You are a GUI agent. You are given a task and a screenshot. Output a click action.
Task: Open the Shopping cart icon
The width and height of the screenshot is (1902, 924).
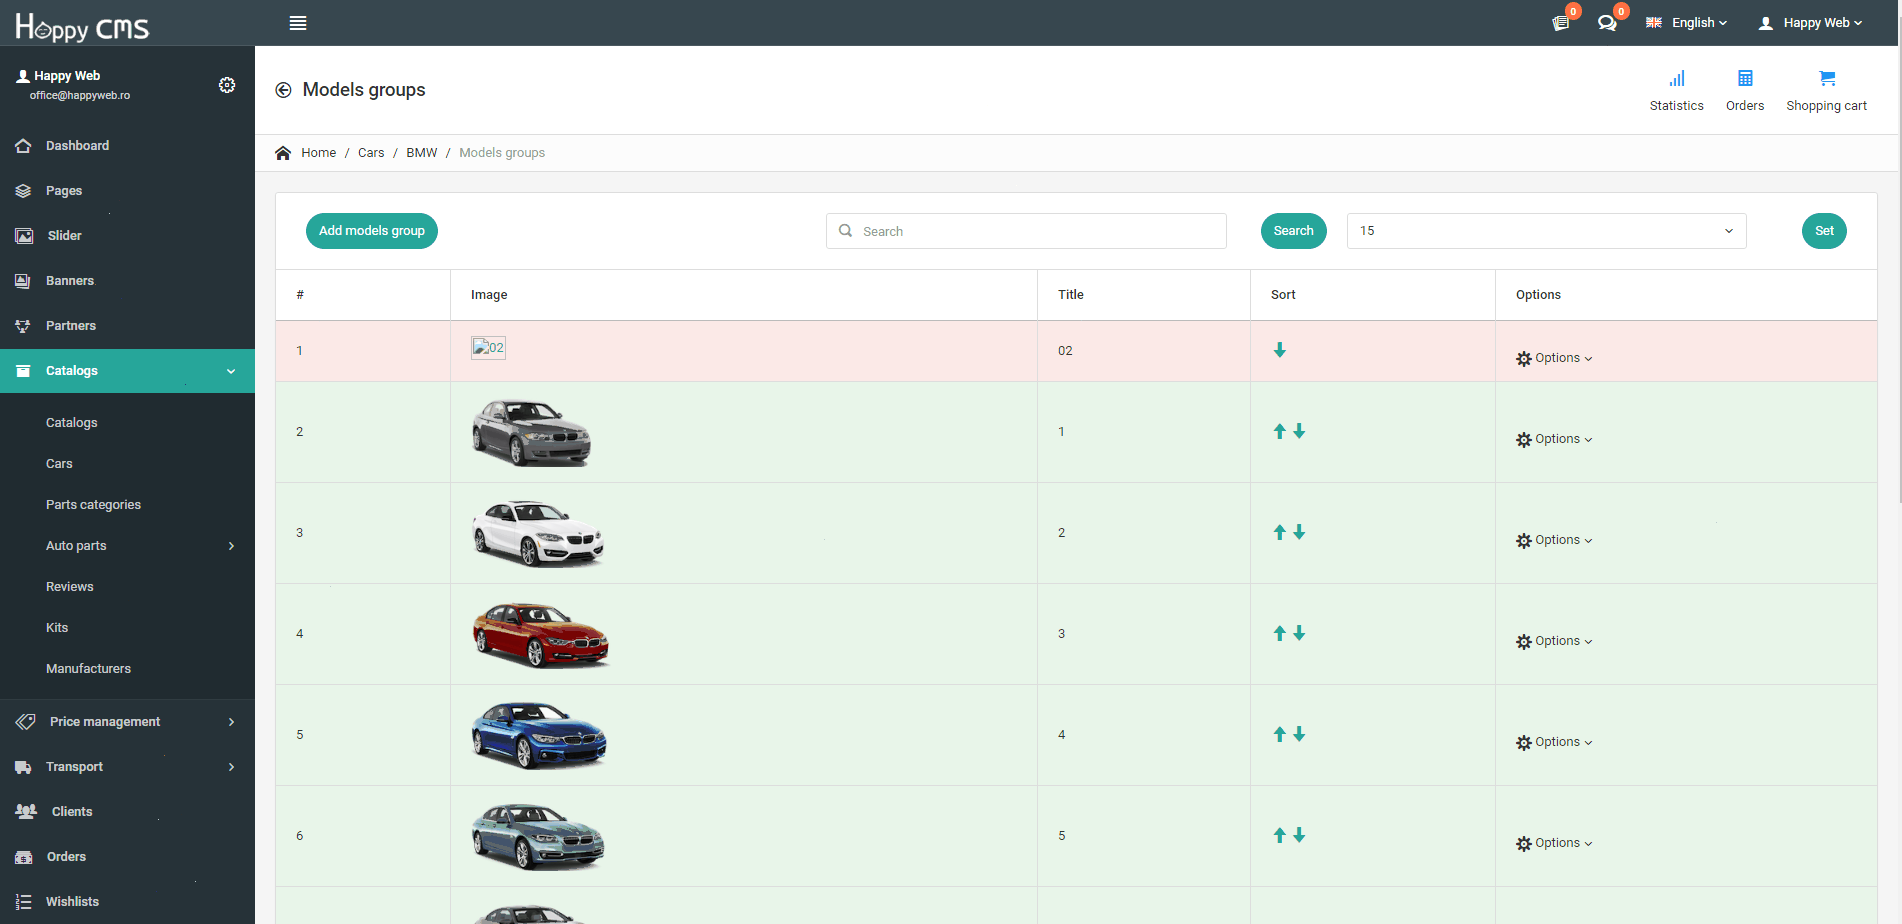point(1826,91)
